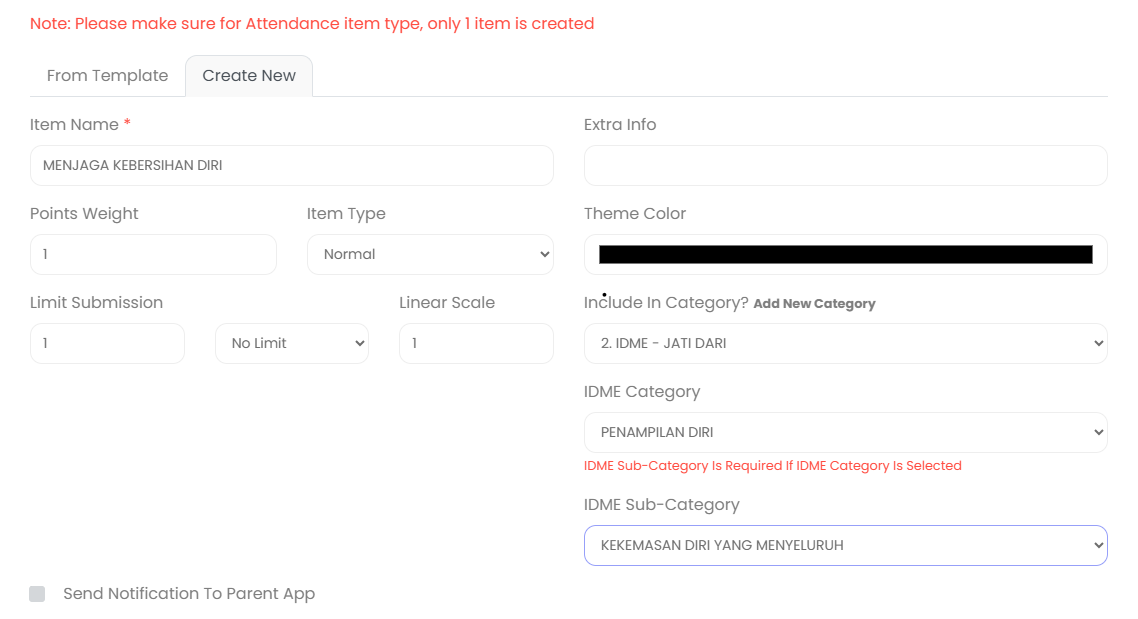Click the Add New Category link
This screenshot has width=1138, height=619.
point(814,304)
